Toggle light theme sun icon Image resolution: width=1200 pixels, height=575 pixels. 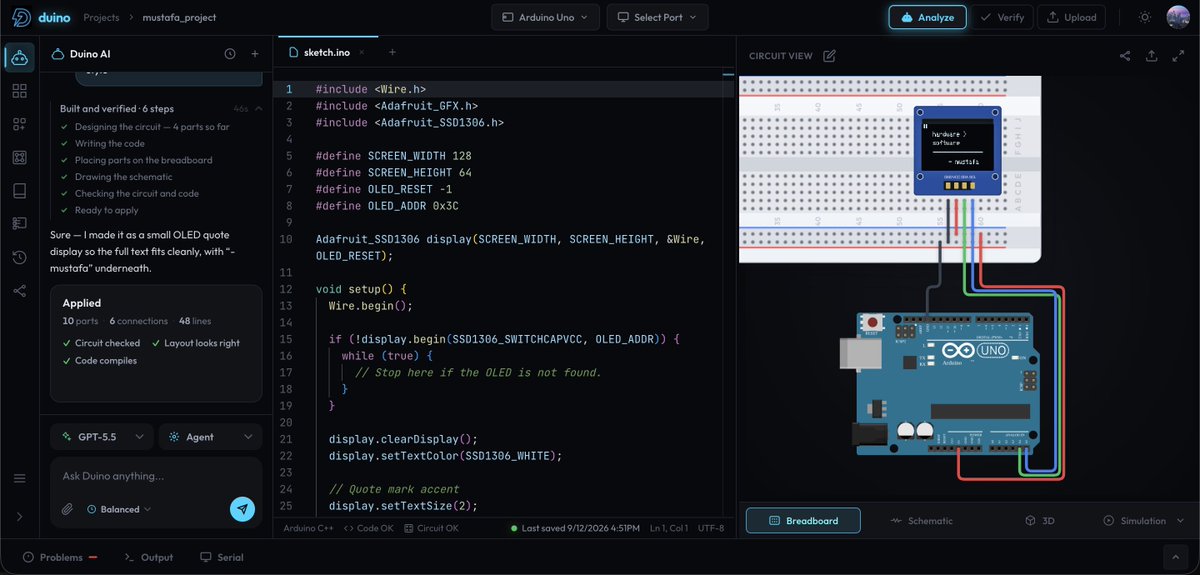[1145, 17]
